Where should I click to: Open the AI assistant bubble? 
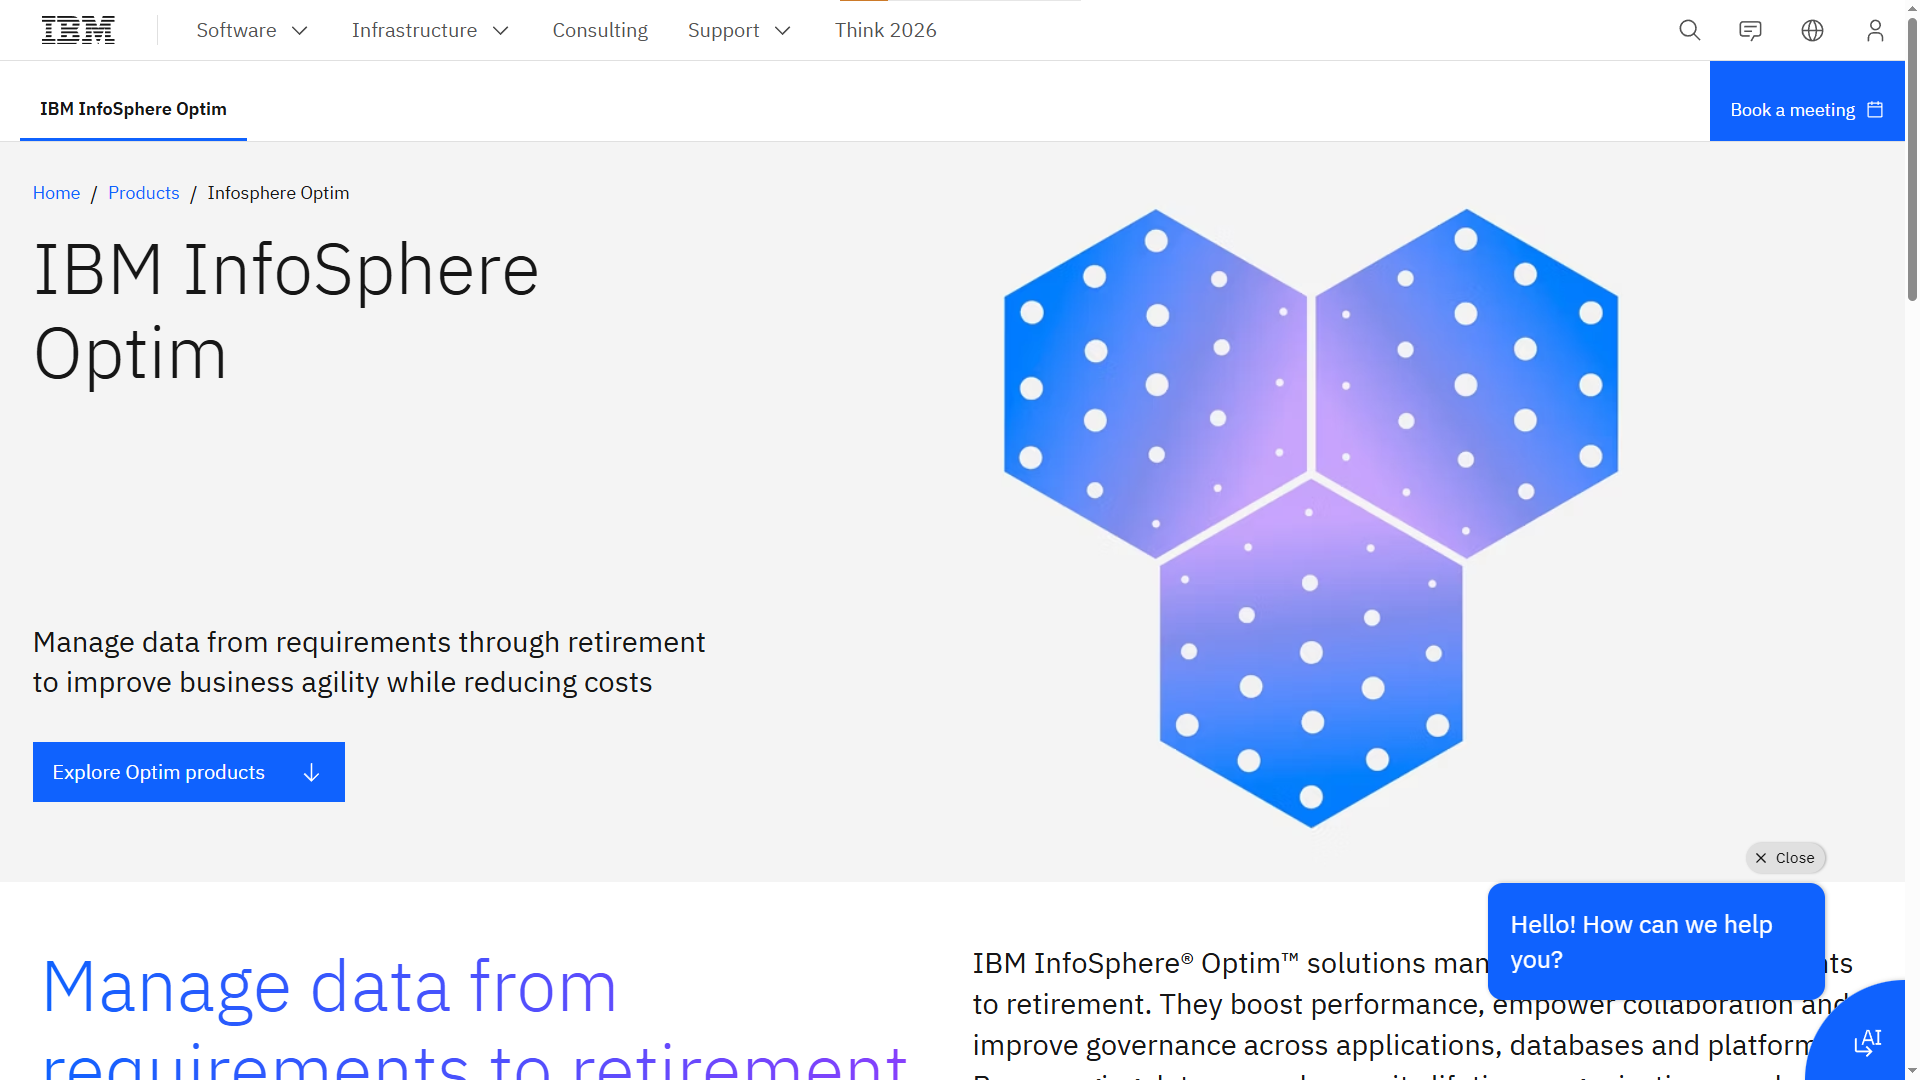tap(1868, 1043)
